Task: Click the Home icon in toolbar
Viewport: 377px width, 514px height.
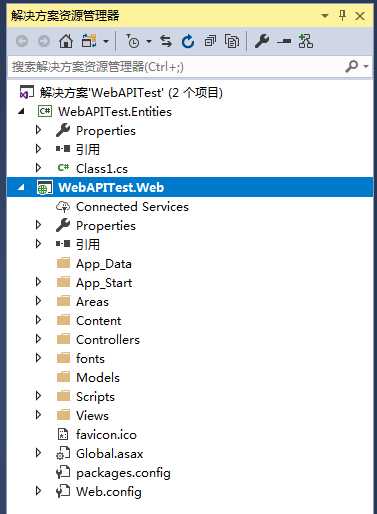Action: tap(66, 41)
